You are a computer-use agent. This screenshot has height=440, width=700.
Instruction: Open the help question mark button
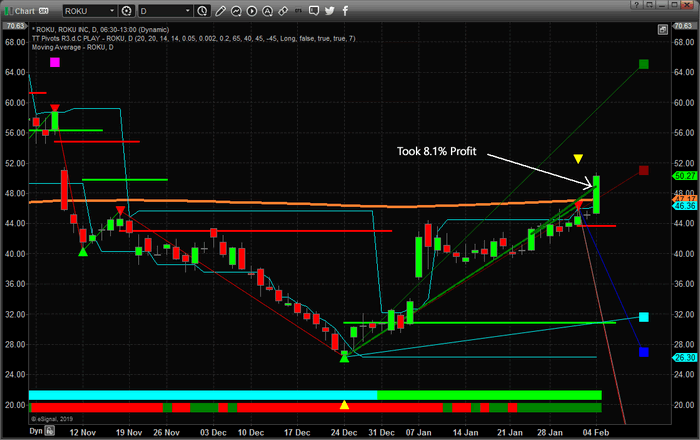637,5
